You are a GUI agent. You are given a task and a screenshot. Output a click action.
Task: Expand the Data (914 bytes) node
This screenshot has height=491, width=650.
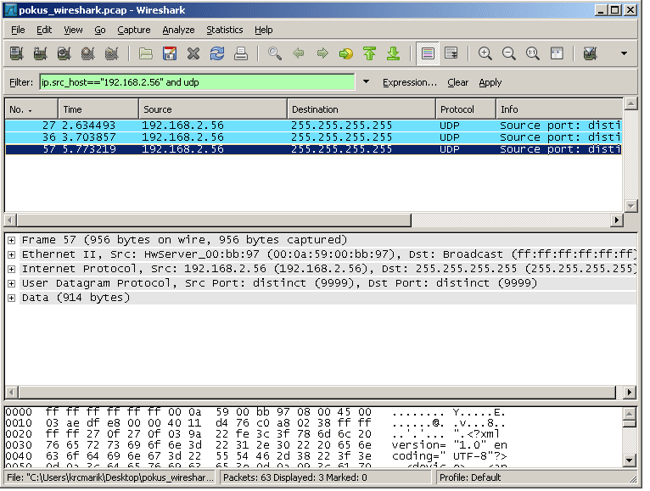click(x=12, y=298)
